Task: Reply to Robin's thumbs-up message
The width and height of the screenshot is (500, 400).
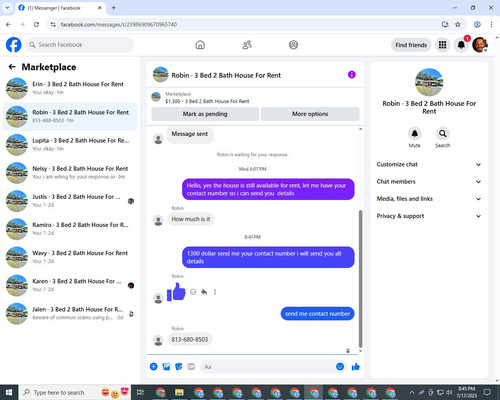Action: click(204, 292)
